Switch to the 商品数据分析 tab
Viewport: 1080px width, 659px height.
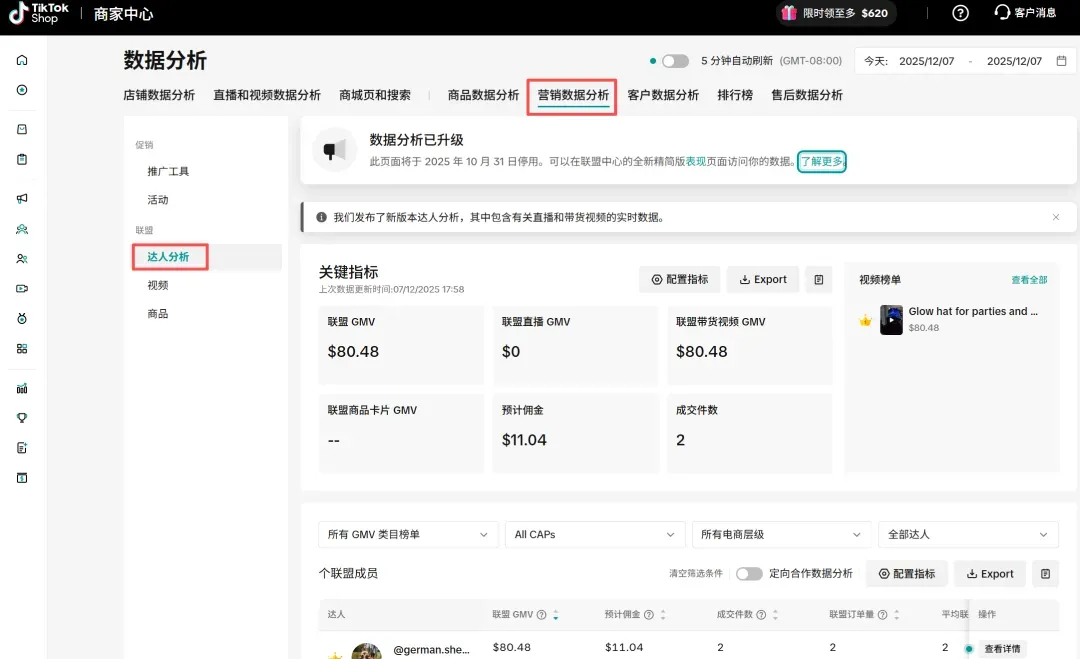pos(483,95)
